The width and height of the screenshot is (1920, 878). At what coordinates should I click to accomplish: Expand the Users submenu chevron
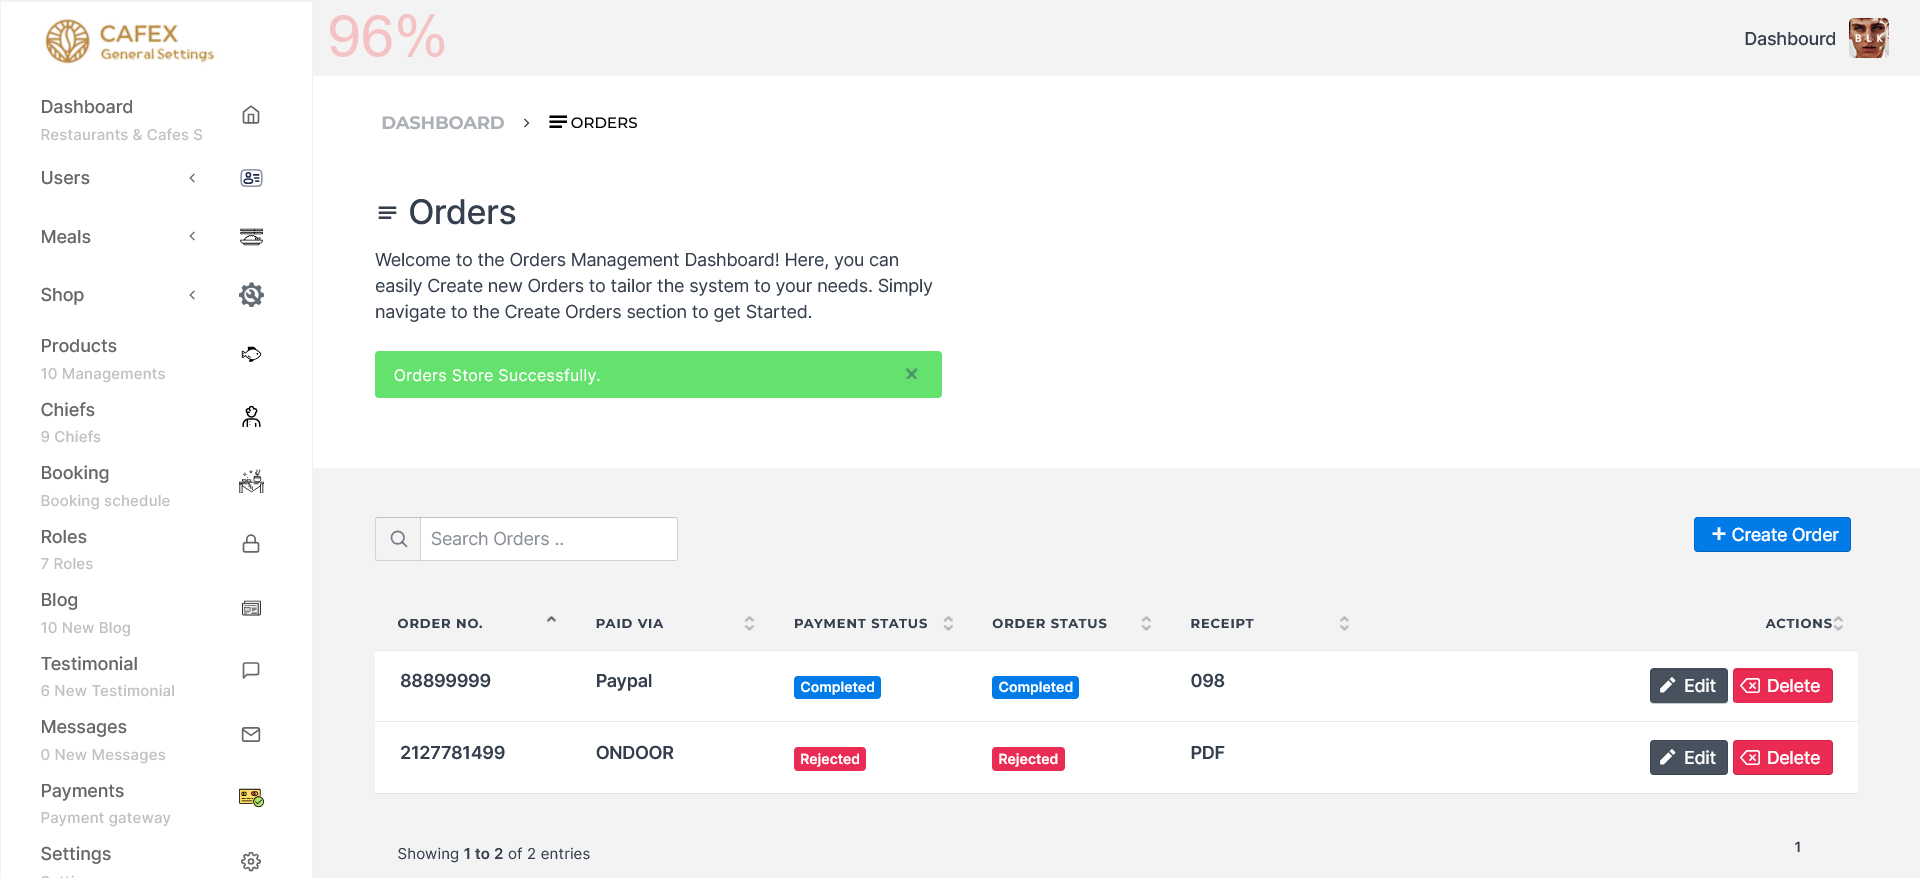point(192,178)
